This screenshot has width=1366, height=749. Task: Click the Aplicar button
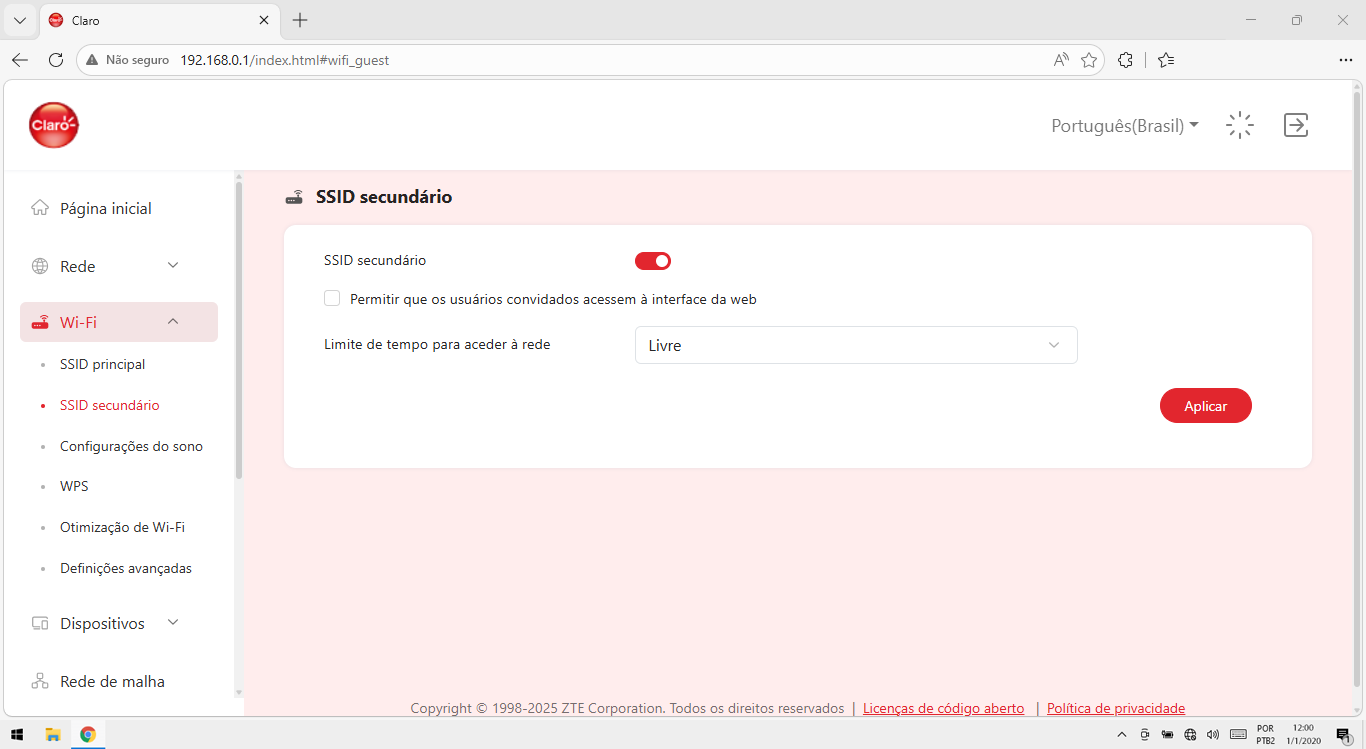[1206, 406]
